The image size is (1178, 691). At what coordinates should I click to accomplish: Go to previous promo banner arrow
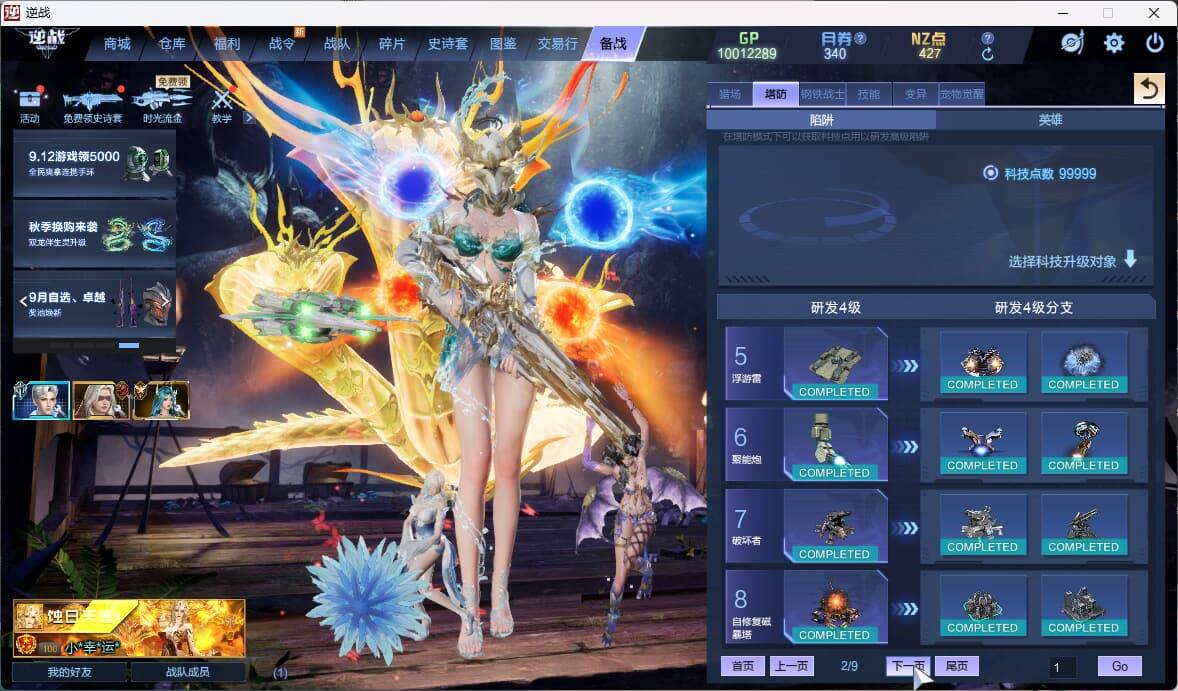23,300
